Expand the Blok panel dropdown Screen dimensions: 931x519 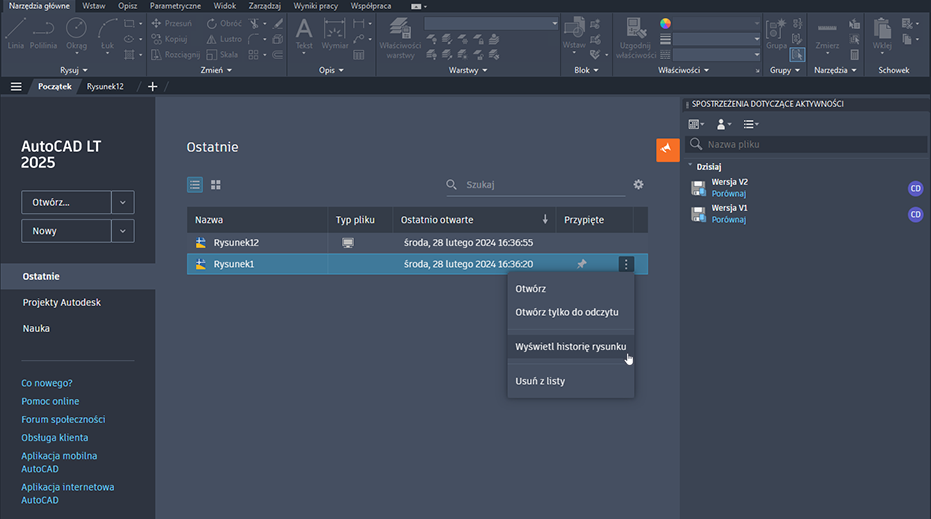point(587,70)
